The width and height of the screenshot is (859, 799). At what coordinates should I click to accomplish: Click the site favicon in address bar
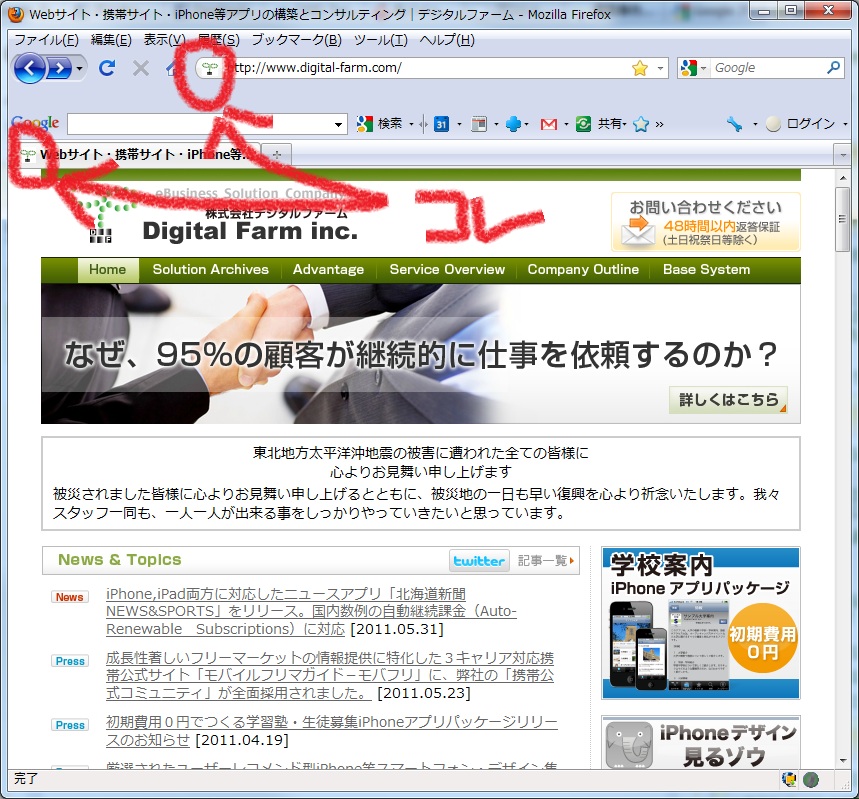[209, 68]
